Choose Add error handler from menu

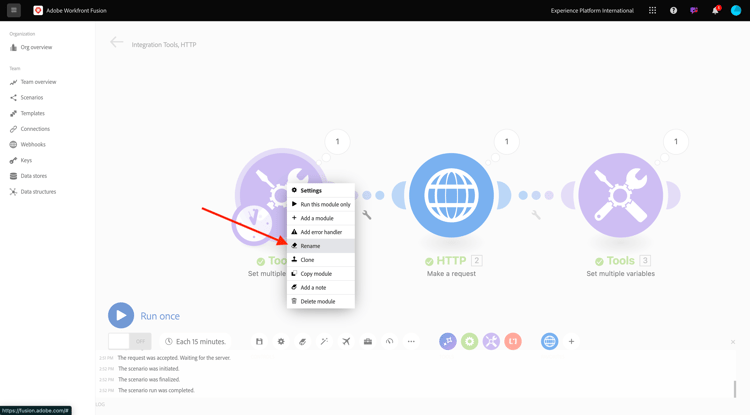pyautogui.click(x=320, y=232)
